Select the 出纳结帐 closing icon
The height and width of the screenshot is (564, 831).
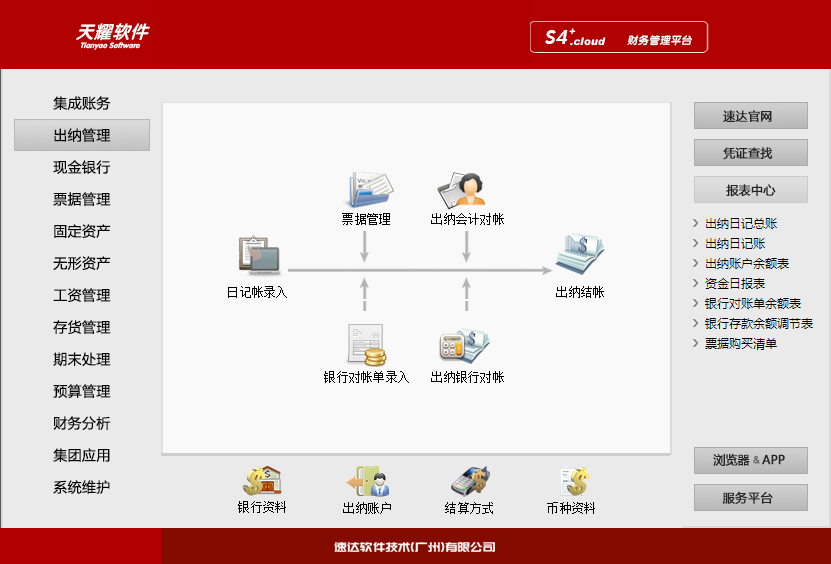click(x=580, y=256)
